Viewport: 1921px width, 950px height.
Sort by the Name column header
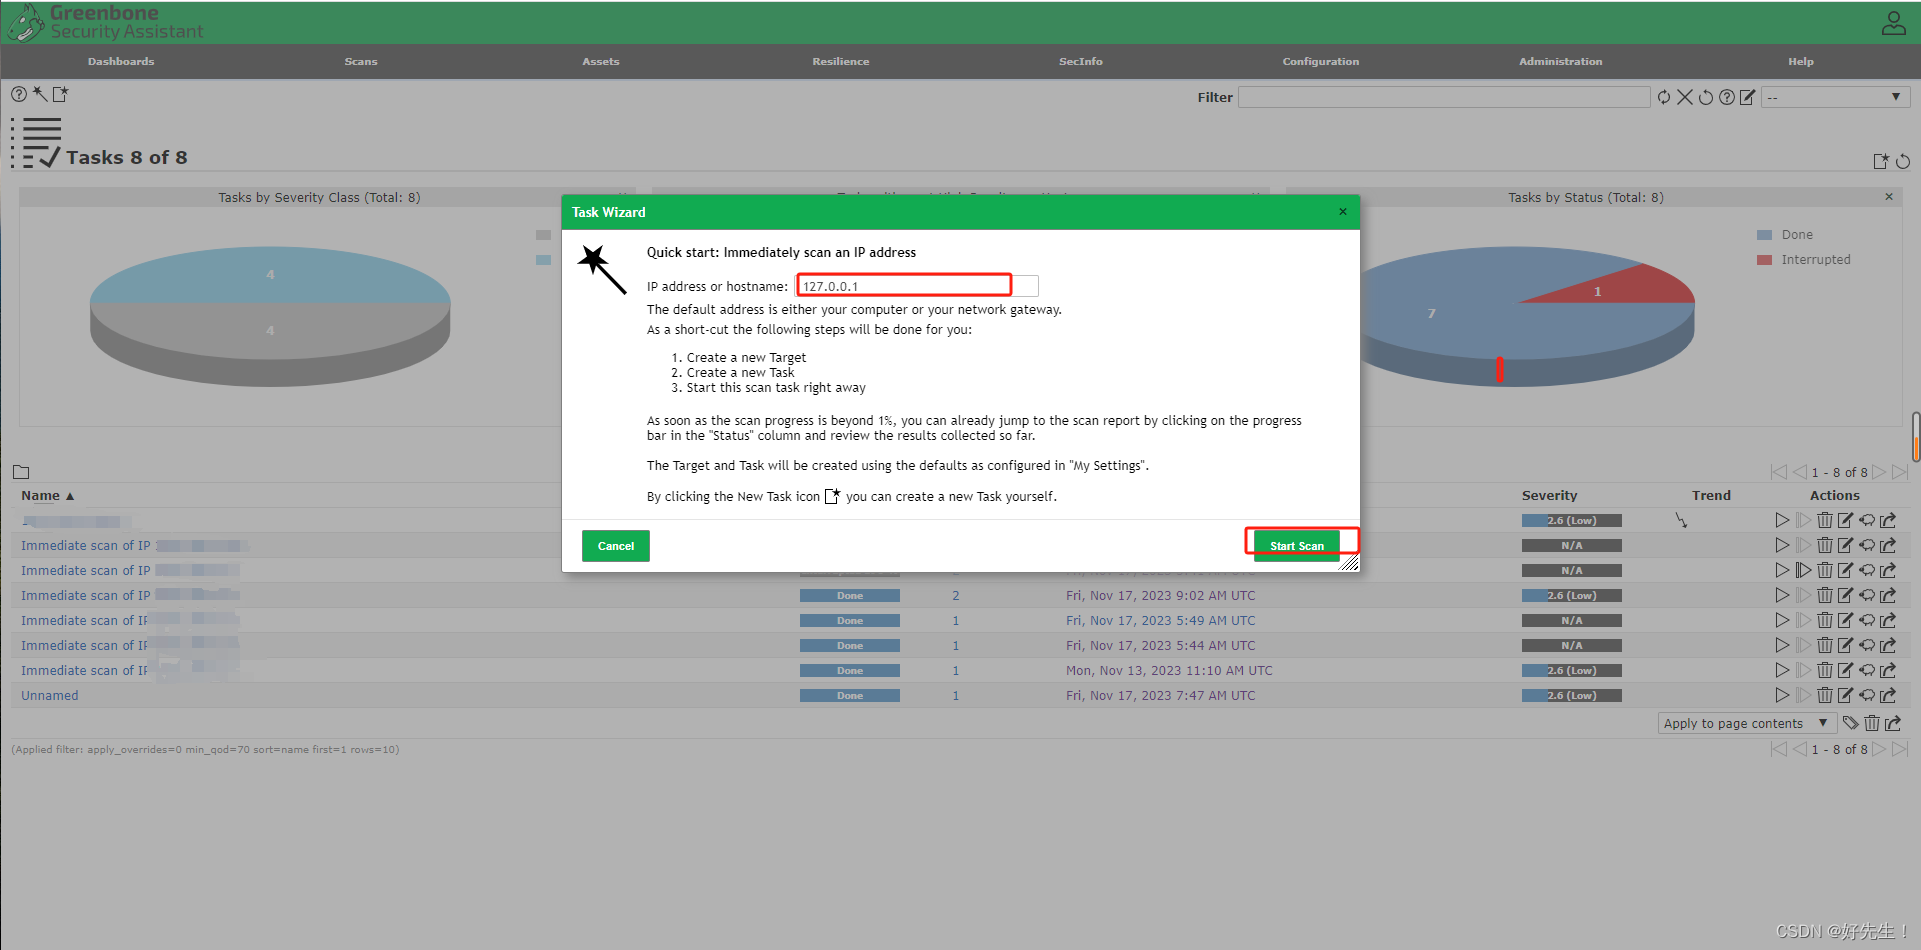click(47, 495)
